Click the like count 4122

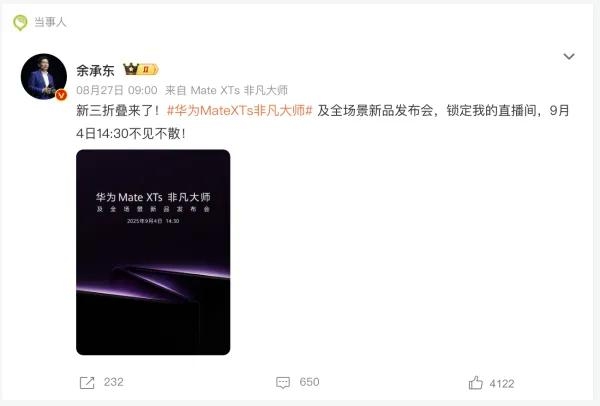[x=502, y=383]
